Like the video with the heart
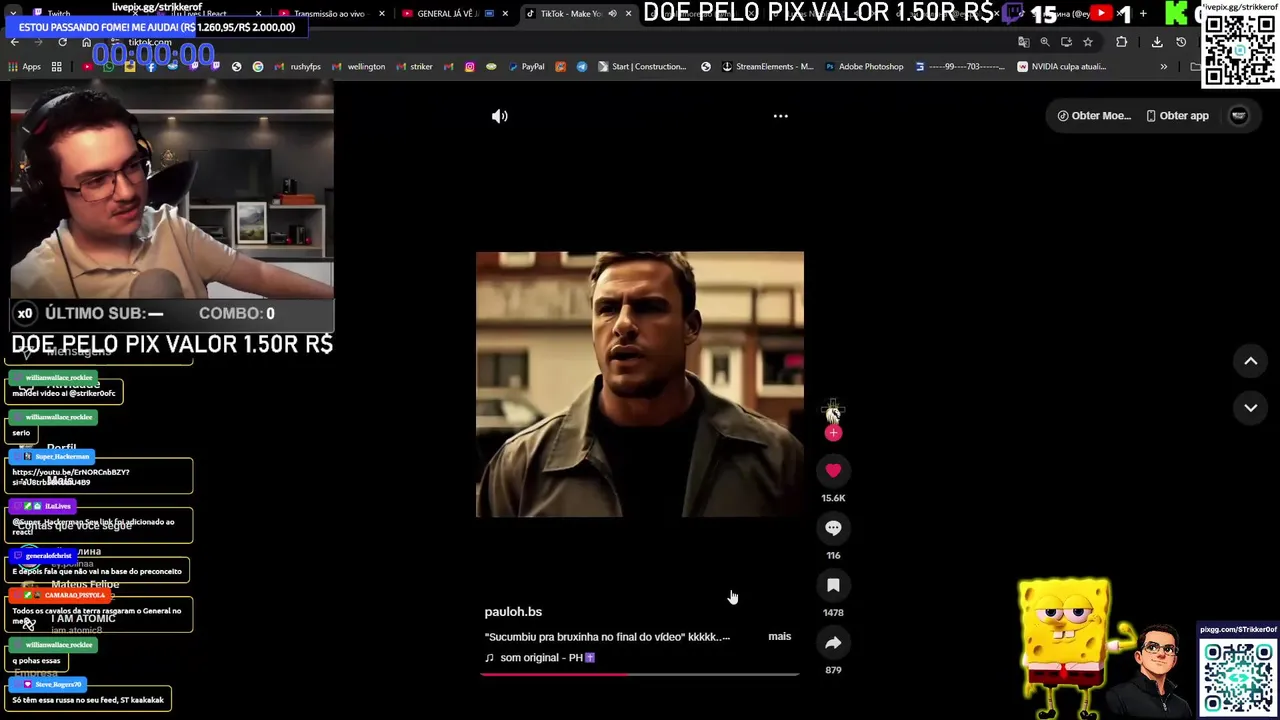This screenshot has height=720, width=1280. point(833,470)
